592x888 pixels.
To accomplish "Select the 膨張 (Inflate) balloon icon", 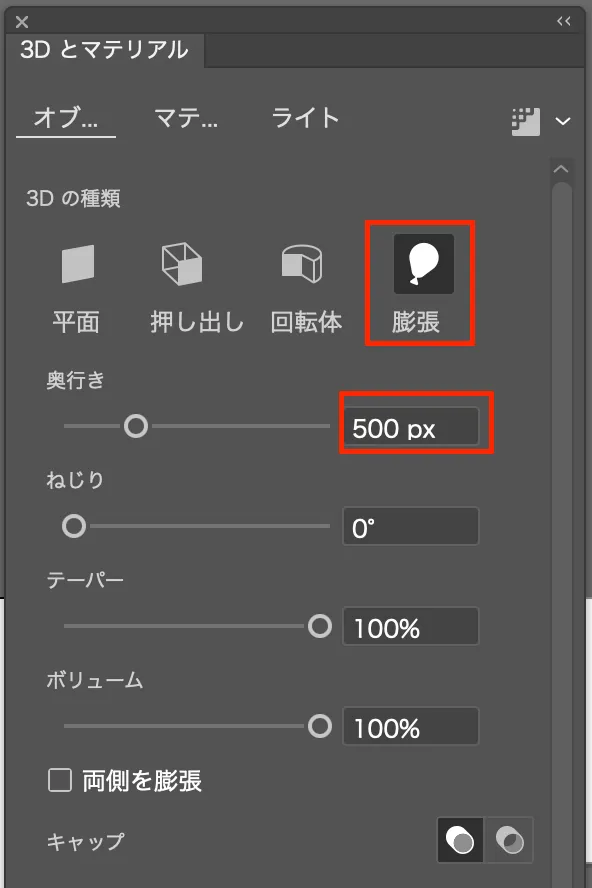I will pos(424,264).
